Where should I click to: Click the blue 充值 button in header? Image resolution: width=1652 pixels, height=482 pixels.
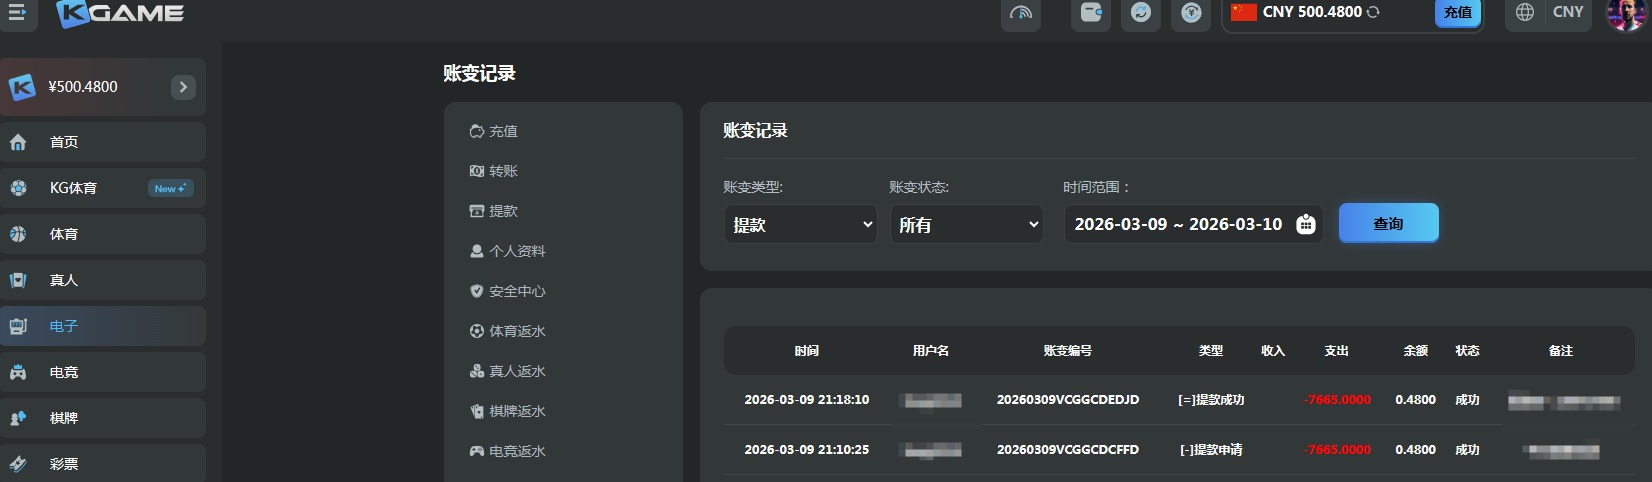tap(1458, 12)
